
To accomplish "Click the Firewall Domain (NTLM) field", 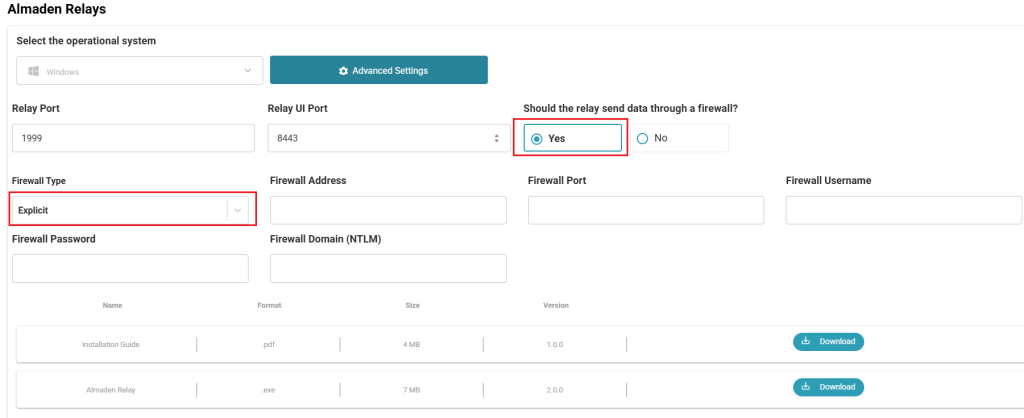I will click(x=388, y=268).
